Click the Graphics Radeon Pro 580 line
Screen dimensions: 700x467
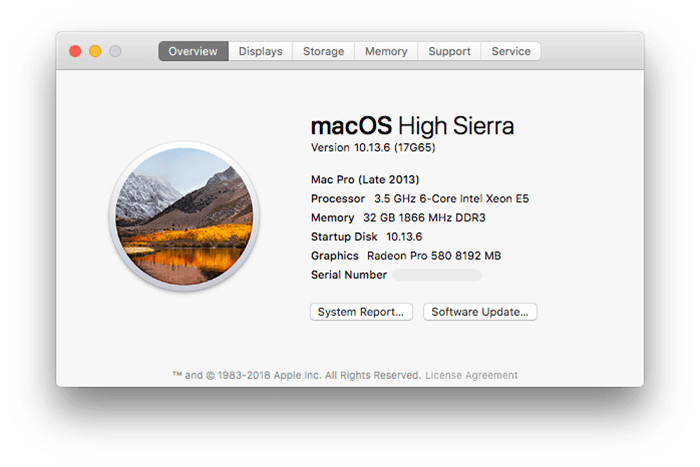(x=406, y=256)
